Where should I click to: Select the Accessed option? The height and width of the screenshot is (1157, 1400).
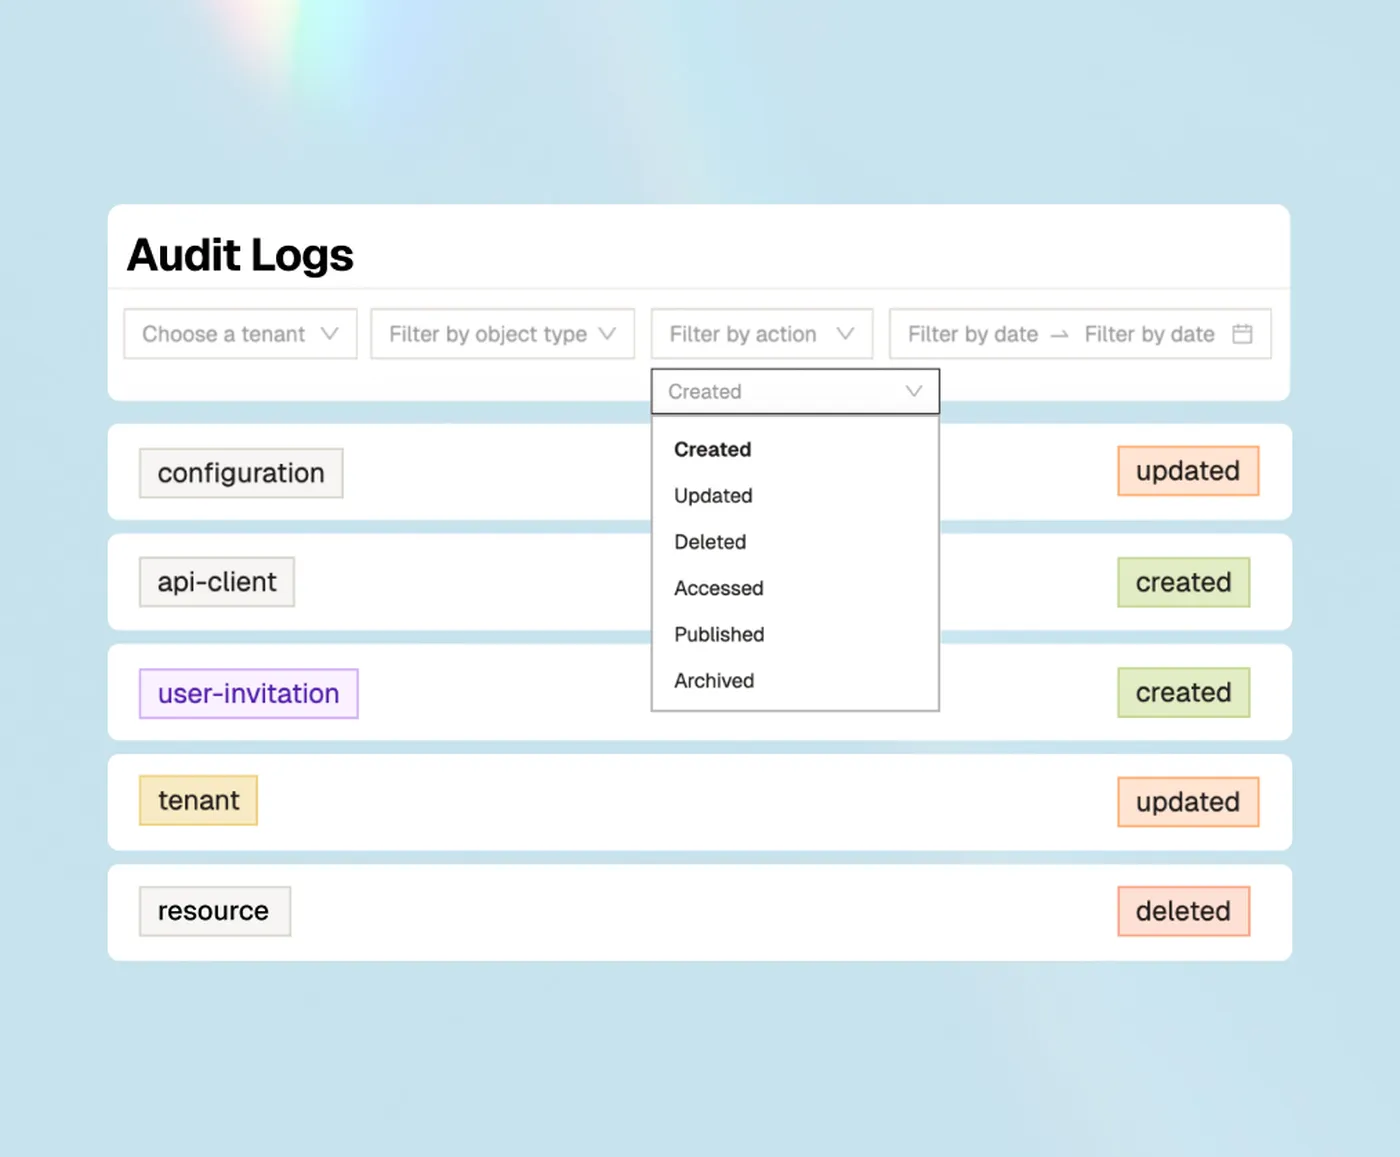coord(718,588)
